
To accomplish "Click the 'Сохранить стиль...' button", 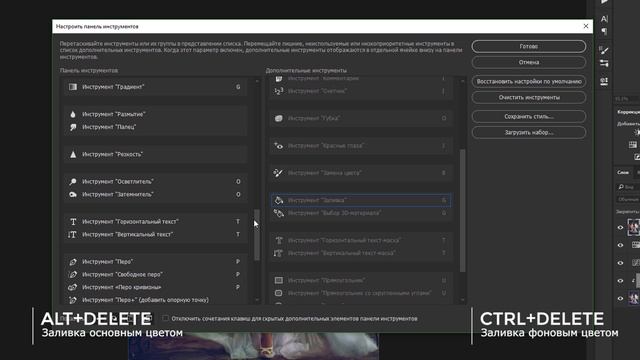I will tap(529, 117).
